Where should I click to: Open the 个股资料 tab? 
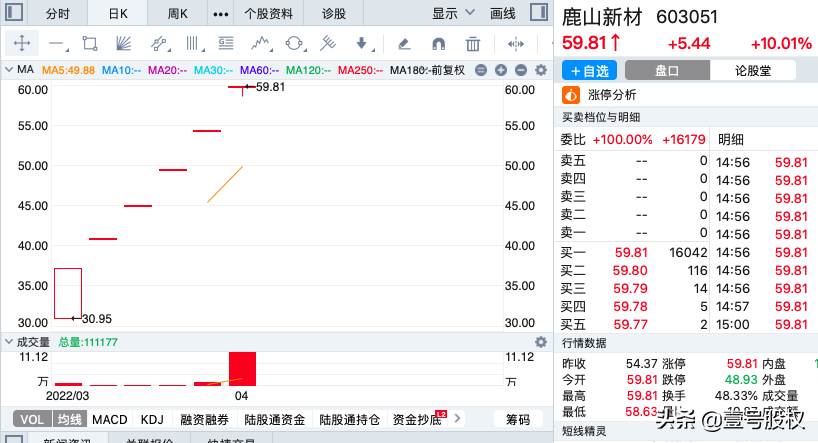(268, 14)
